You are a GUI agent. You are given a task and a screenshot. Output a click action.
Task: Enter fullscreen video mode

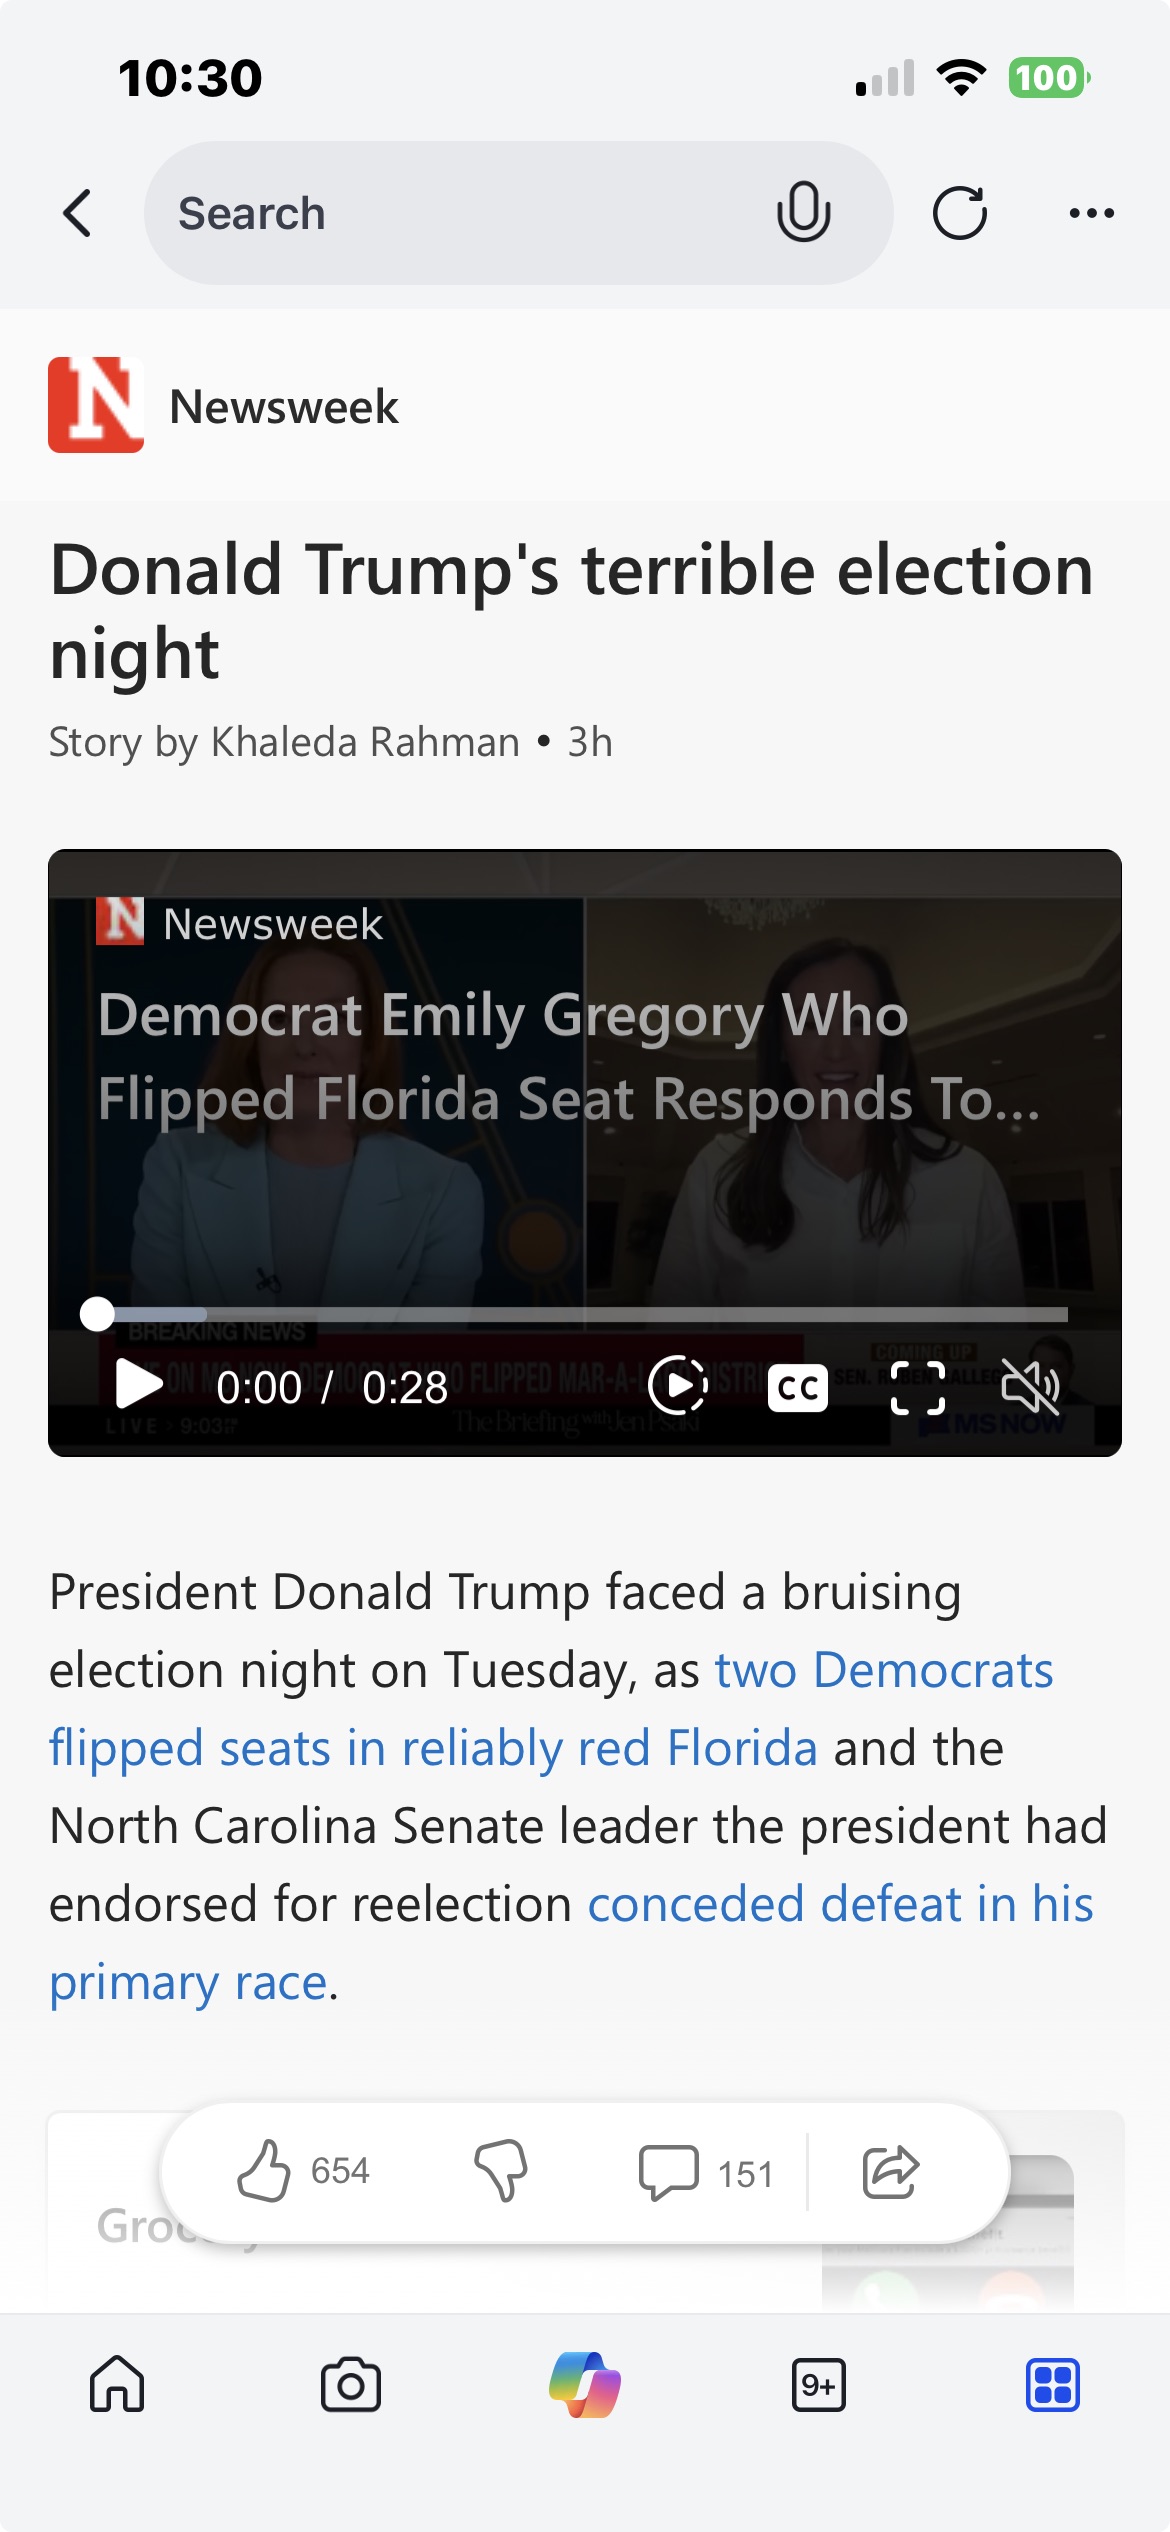coord(917,1388)
